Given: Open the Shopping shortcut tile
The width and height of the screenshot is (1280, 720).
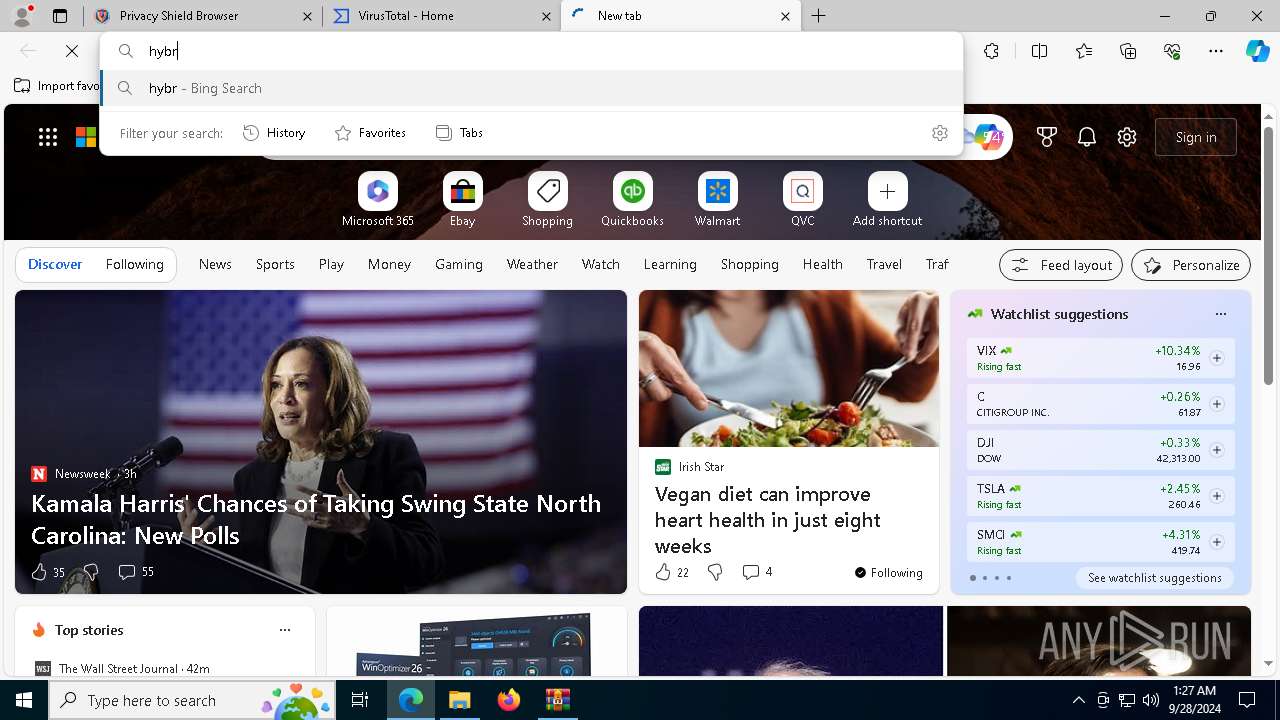Looking at the screenshot, I should (547, 200).
